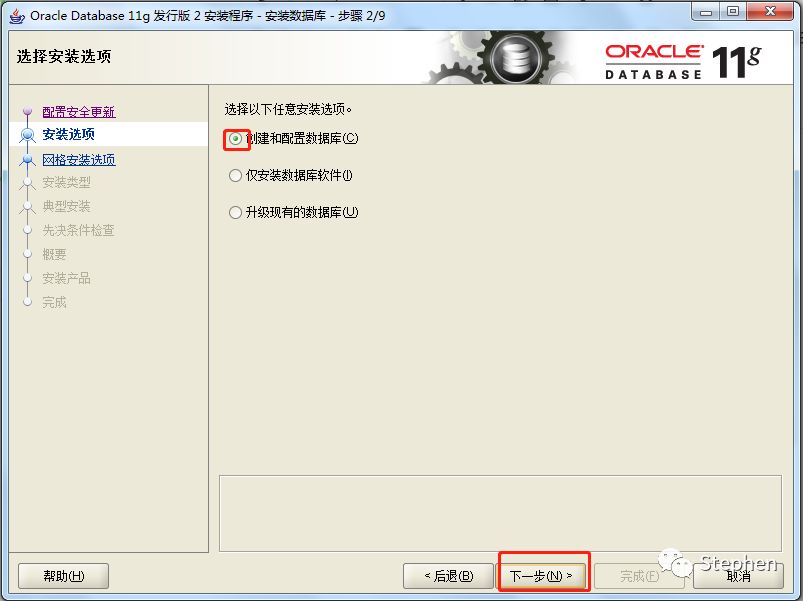Image resolution: width=803 pixels, height=601 pixels.
Task: Click the purple 配置安全更新 step marker
Action: click(x=28, y=111)
